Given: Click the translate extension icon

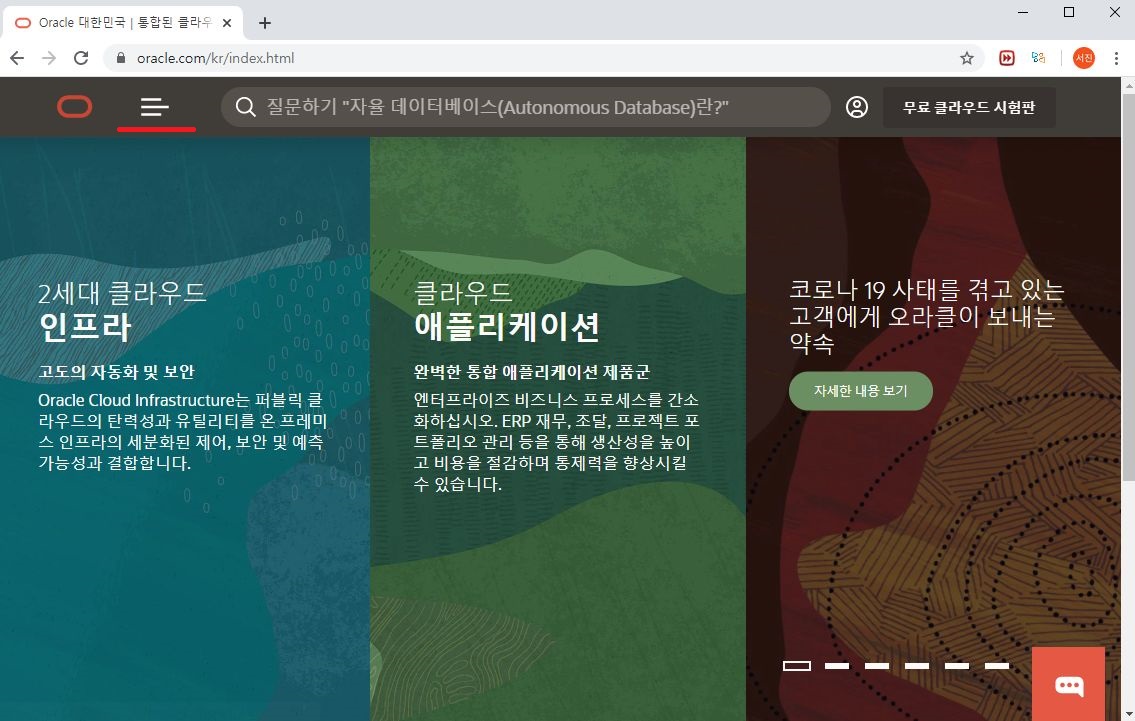Looking at the screenshot, I should (1039, 58).
